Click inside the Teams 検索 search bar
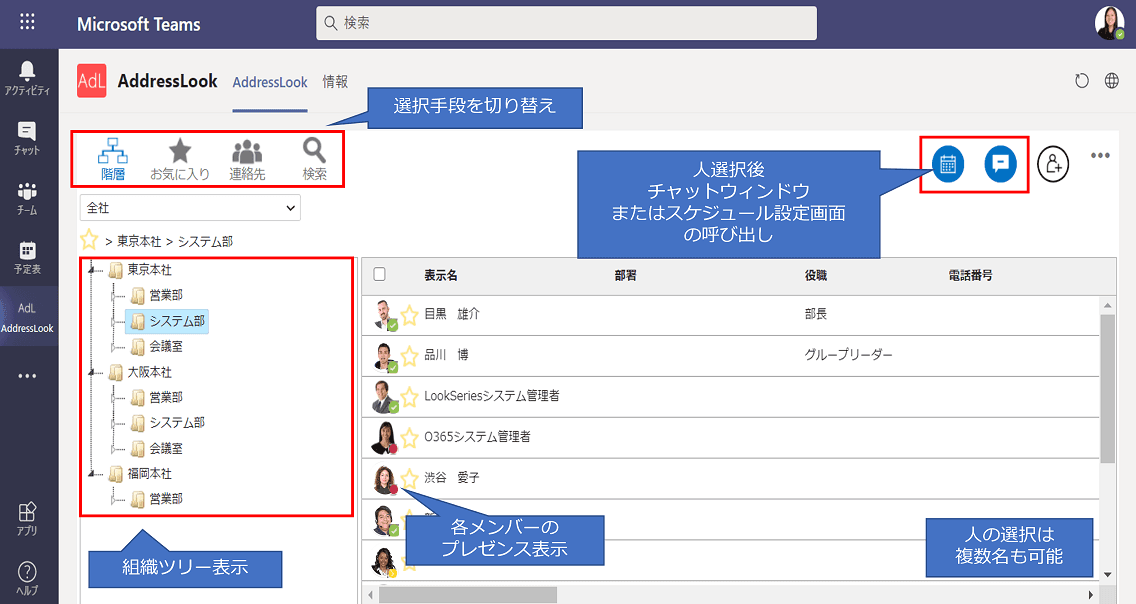1136x604 pixels. [566, 20]
